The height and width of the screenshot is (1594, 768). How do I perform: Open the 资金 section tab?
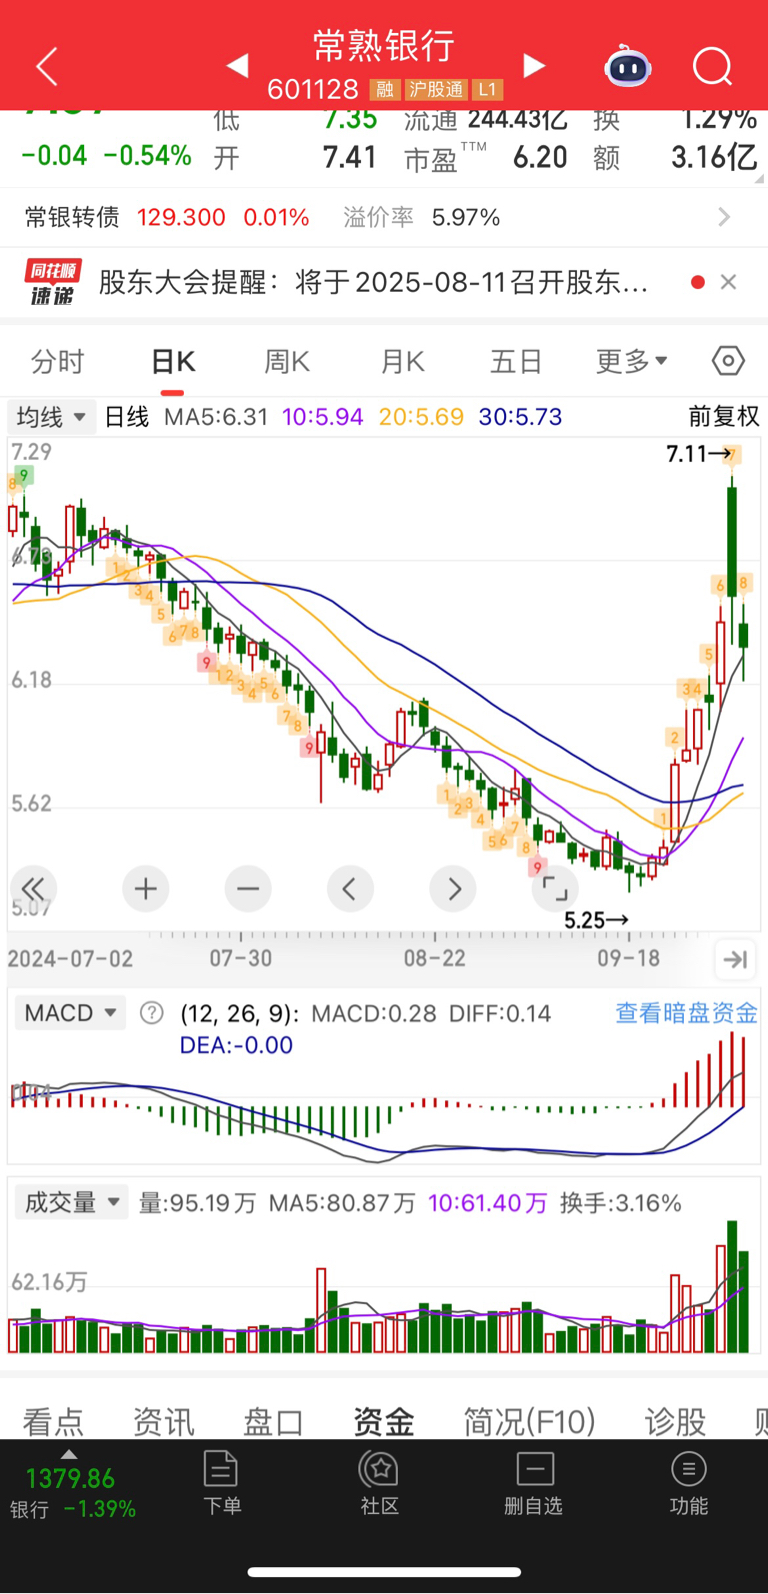tap(384, 1420)
